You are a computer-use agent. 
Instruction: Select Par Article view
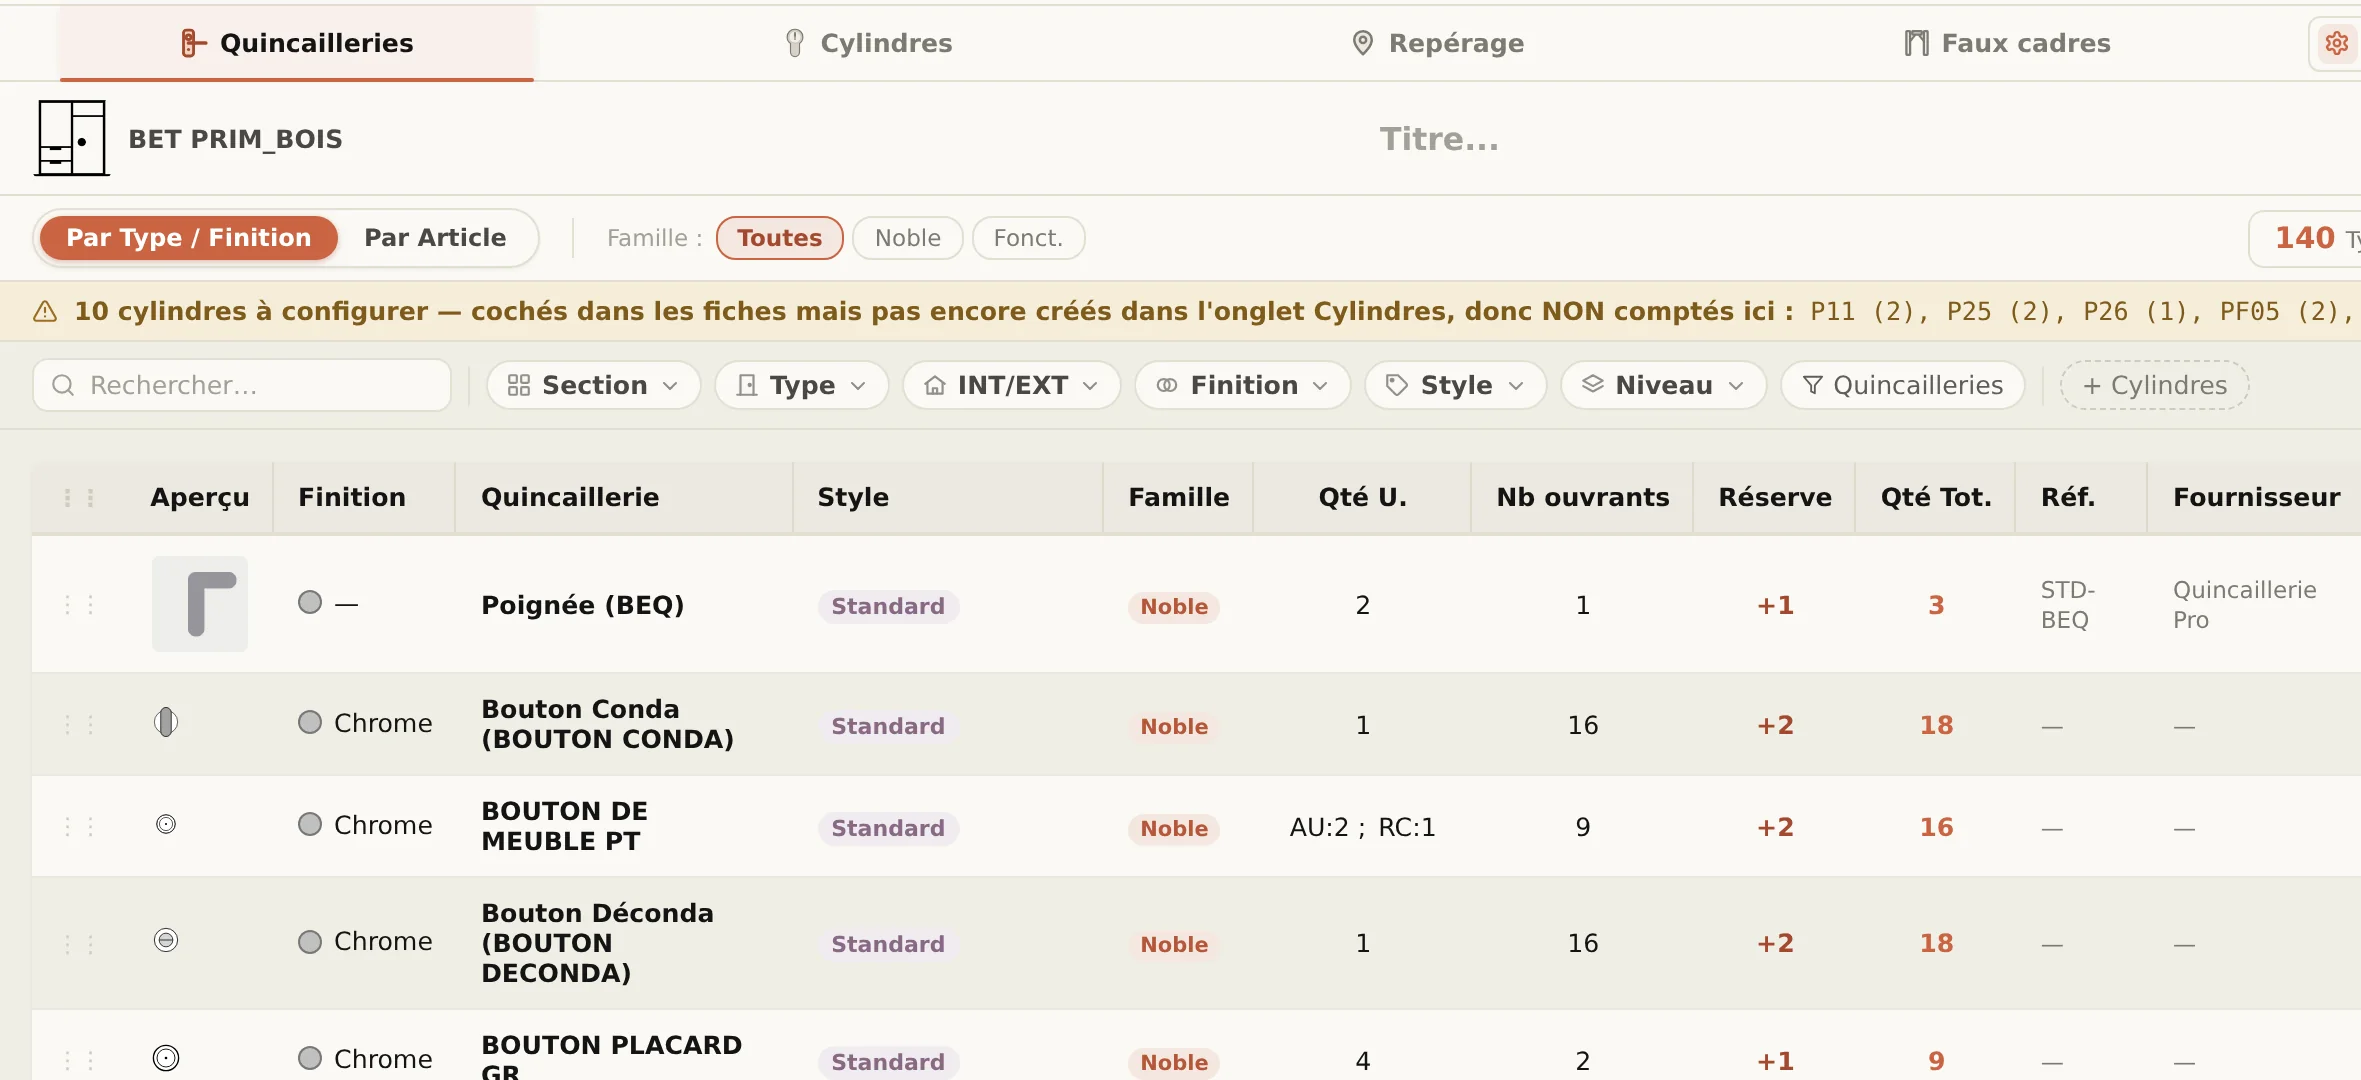(x=435, y=238)
